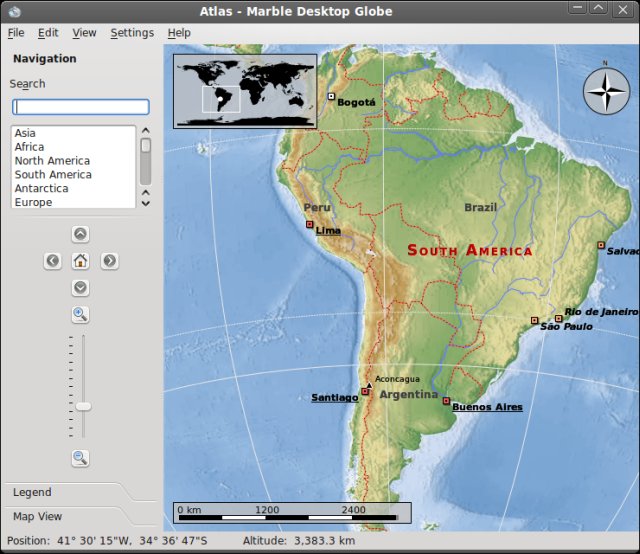Click the list scrollbar thumb
Viewport: 640px width, 554px height.
pos(146,145)
